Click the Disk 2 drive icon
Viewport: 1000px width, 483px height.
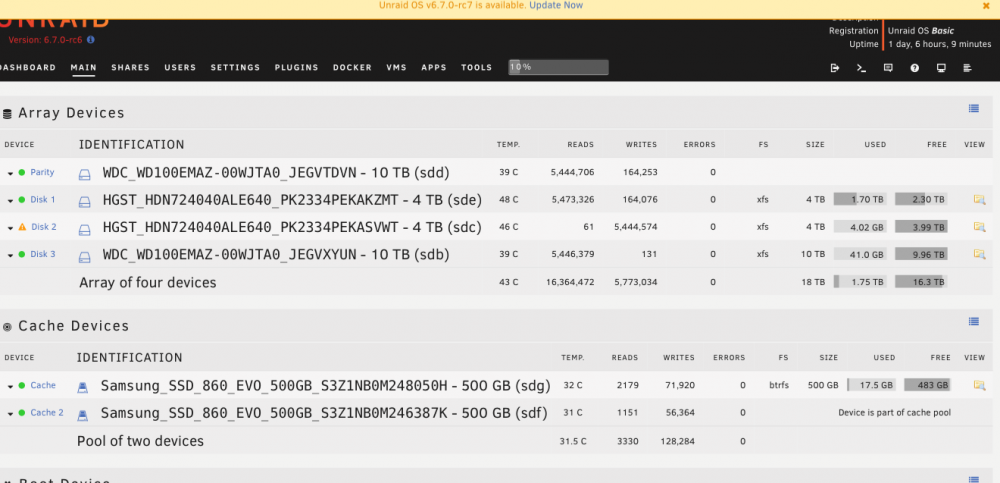coord(84,229)
